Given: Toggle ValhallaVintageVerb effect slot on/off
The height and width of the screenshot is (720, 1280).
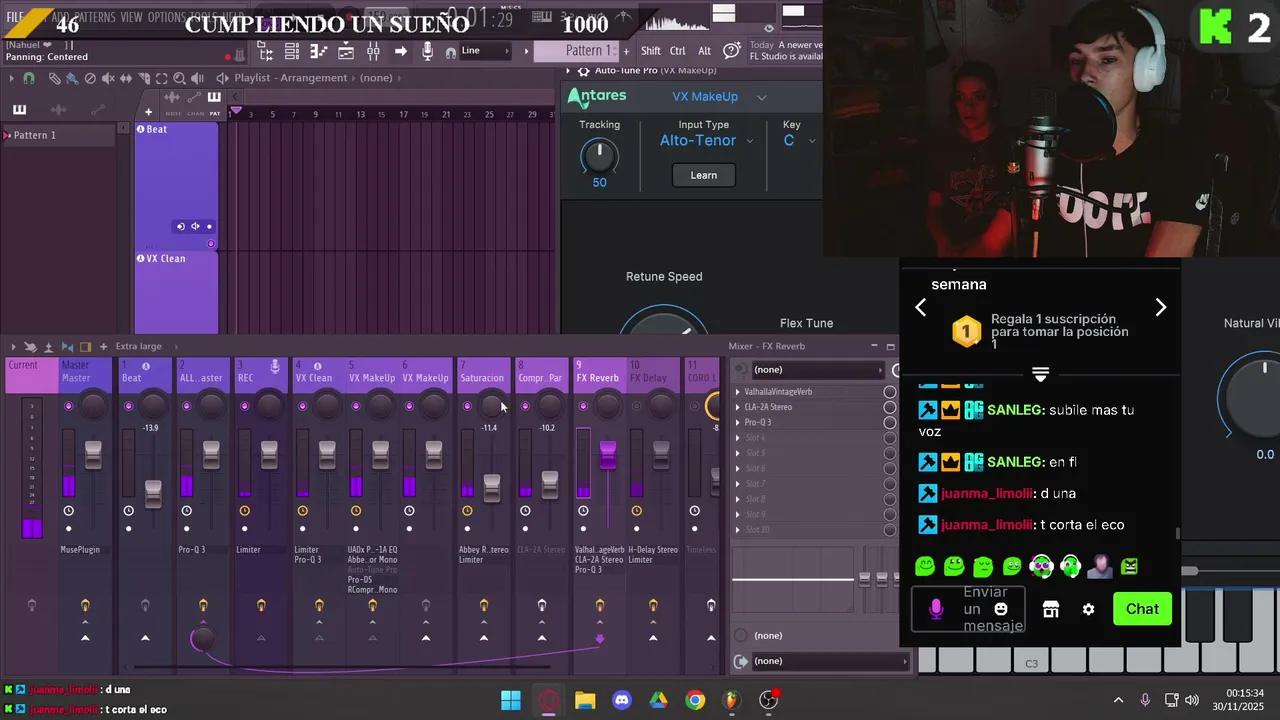Looking at the screenshot, I should click(x=889, y=392).
